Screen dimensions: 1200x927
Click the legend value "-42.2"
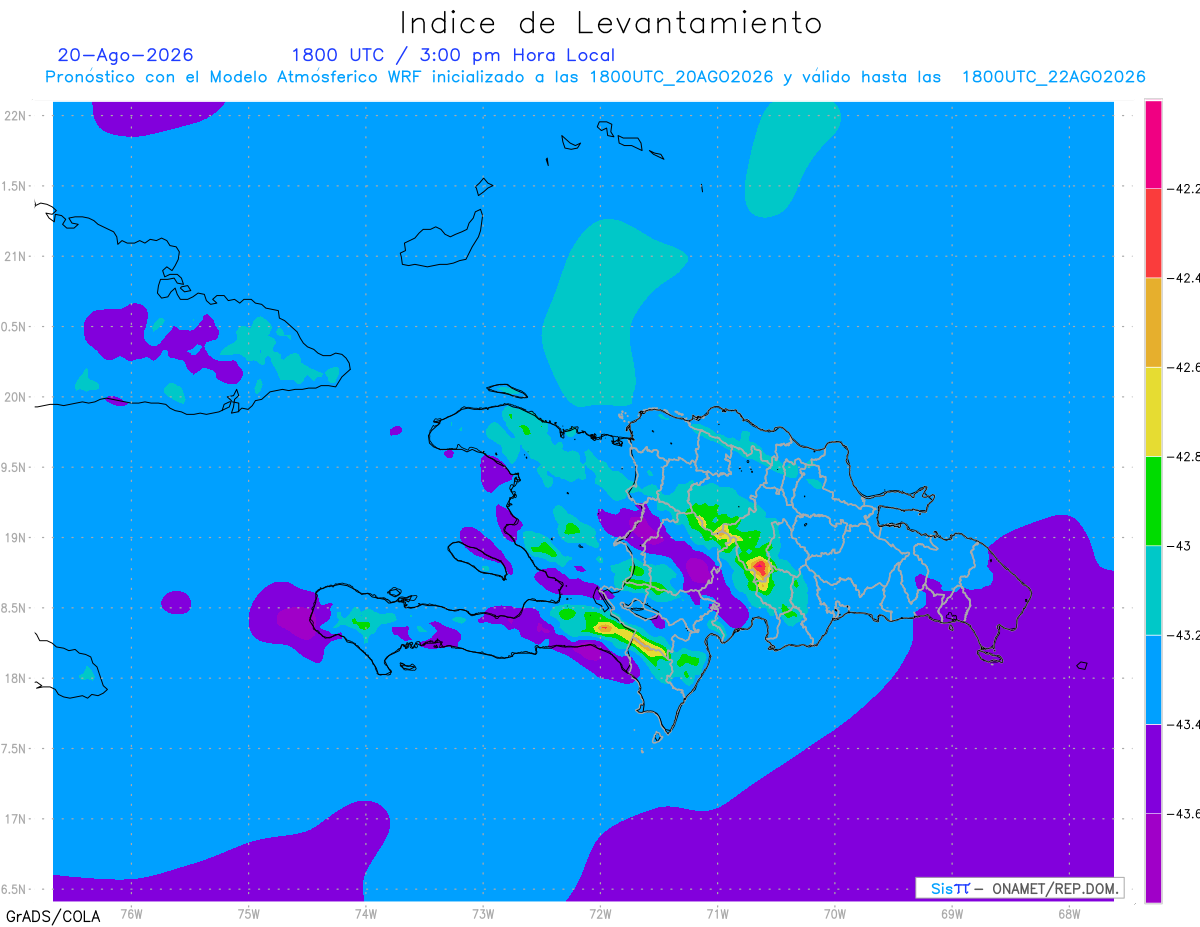point(1183,188)
